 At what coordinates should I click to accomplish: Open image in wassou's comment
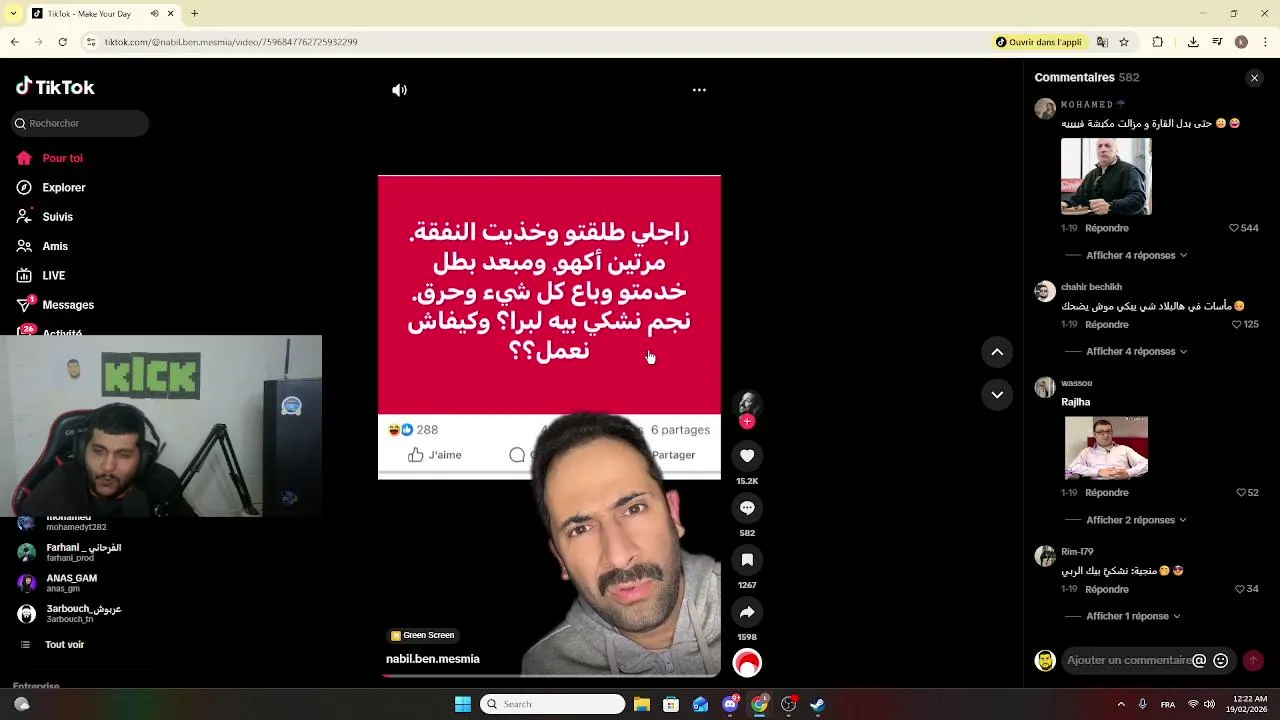point(1106,448)
